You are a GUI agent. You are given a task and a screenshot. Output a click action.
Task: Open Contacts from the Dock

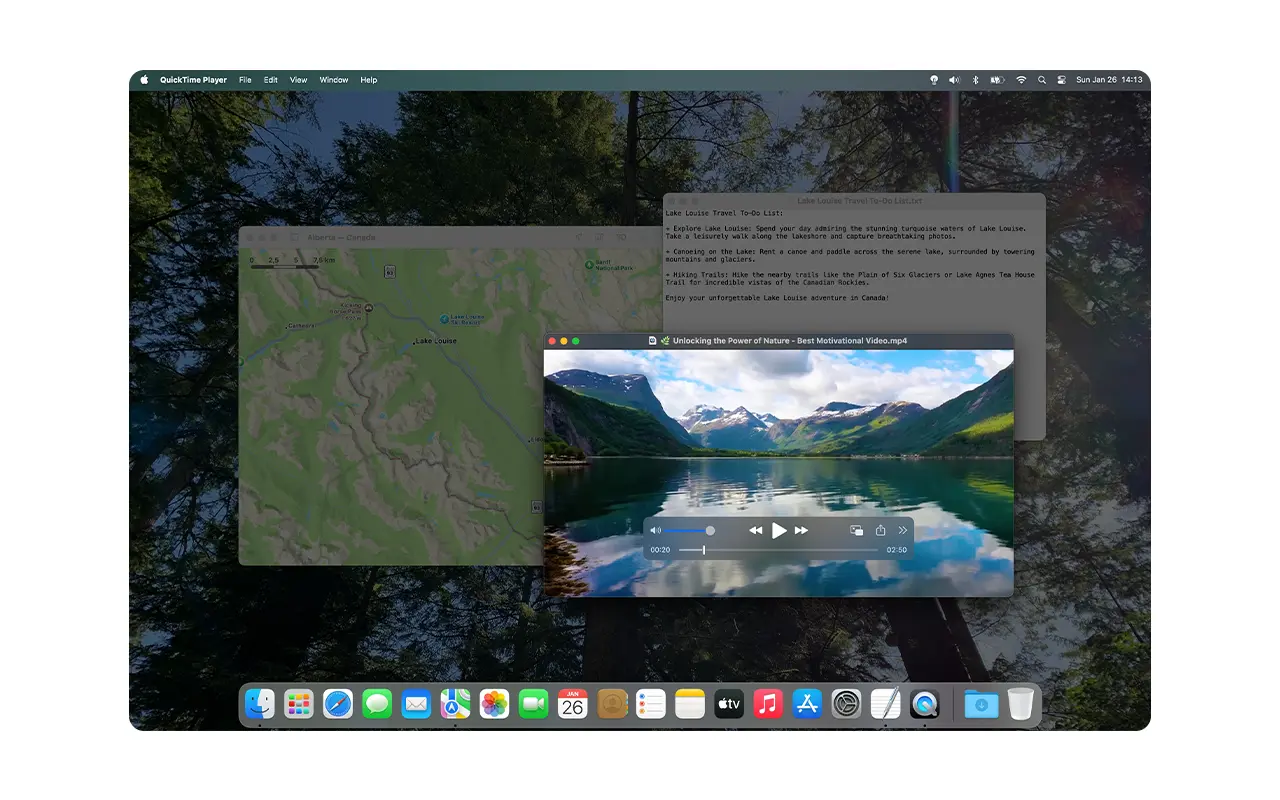coord(612,704)
